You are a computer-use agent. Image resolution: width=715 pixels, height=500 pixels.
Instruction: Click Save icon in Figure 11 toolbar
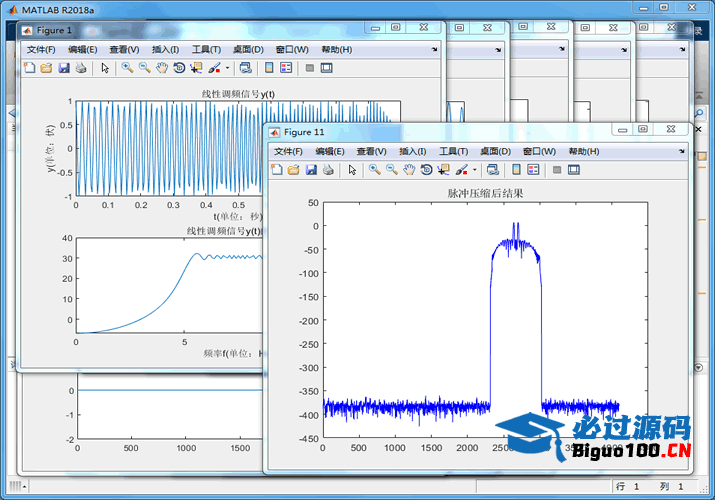pyautogui.click(x=311, y=170)
